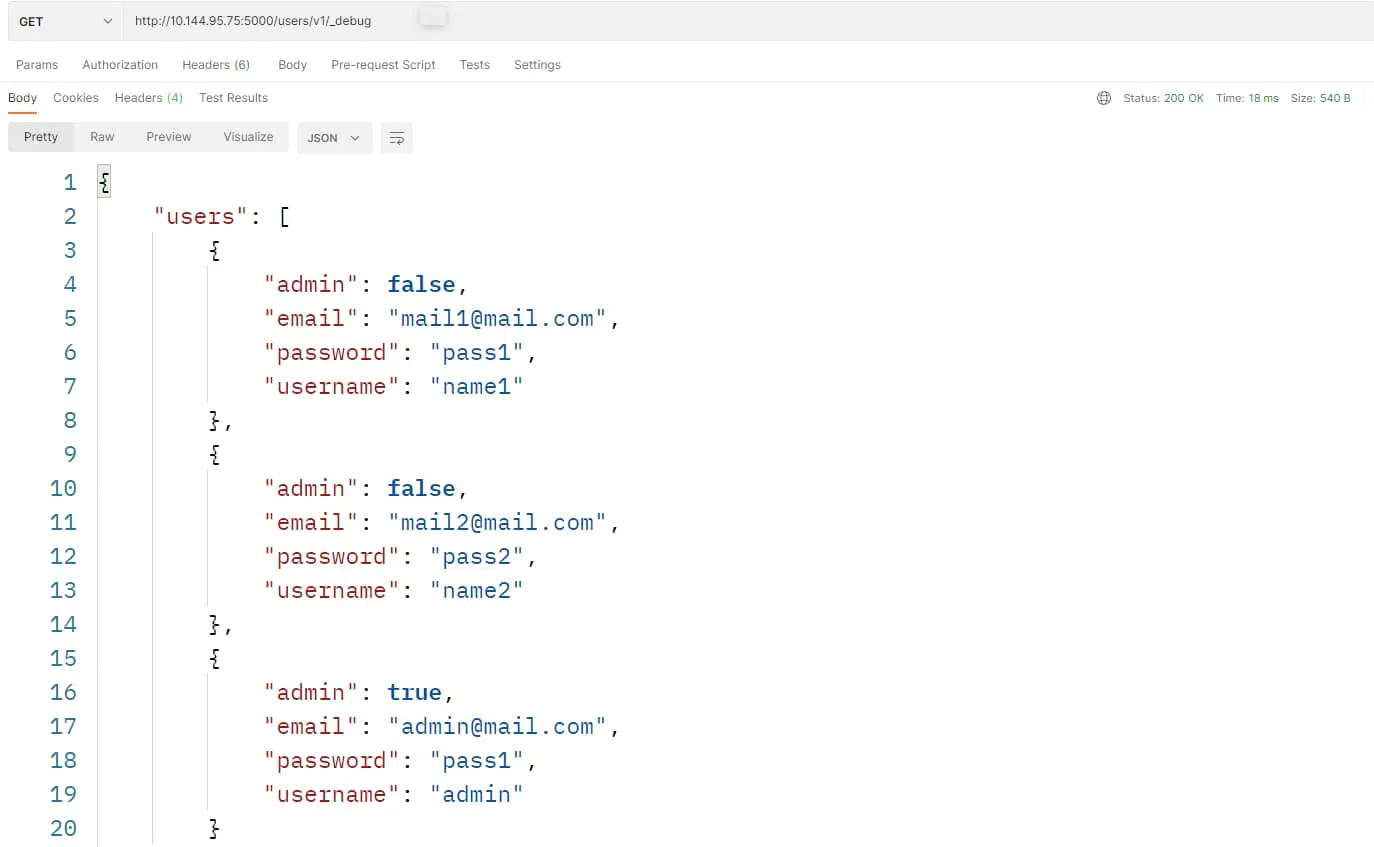Click line number 16 in the response
The width and height of the screenshot is (1374, 847).
pyautogui.click(x=63, y=692)
